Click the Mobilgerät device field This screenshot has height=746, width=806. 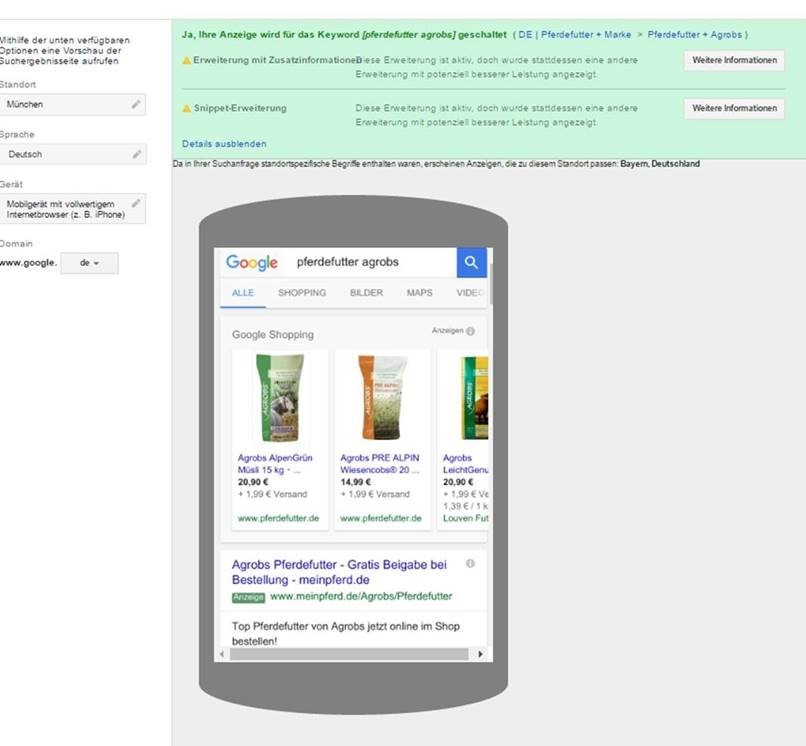[72, 209]
